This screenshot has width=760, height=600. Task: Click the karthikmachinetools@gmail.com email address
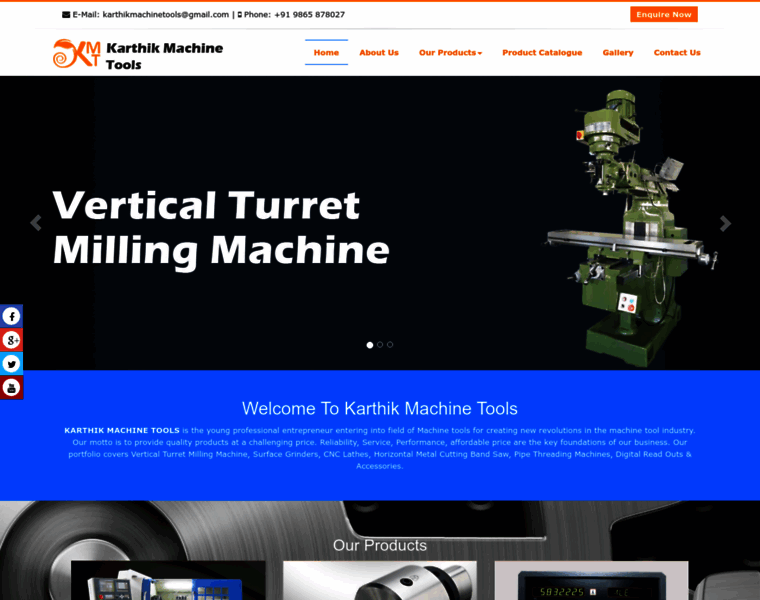[x=166, y=15]
